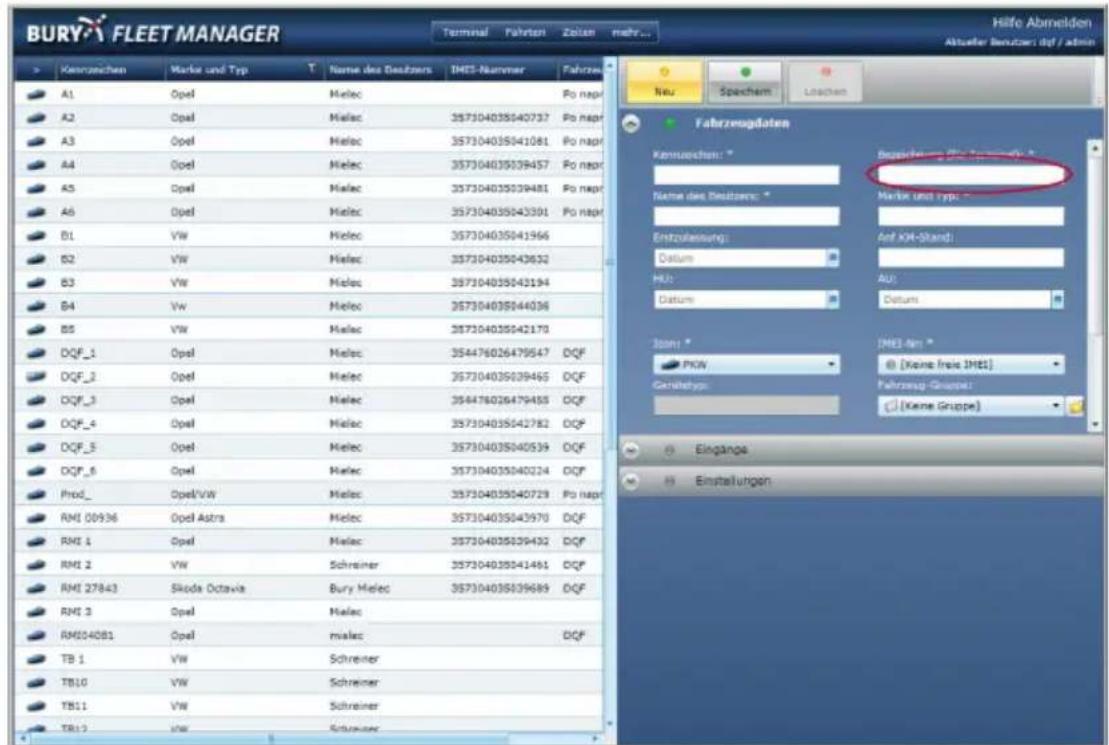Focus the Marke und Typ input field
1109x745 pixels.
(x=971, y=216)
